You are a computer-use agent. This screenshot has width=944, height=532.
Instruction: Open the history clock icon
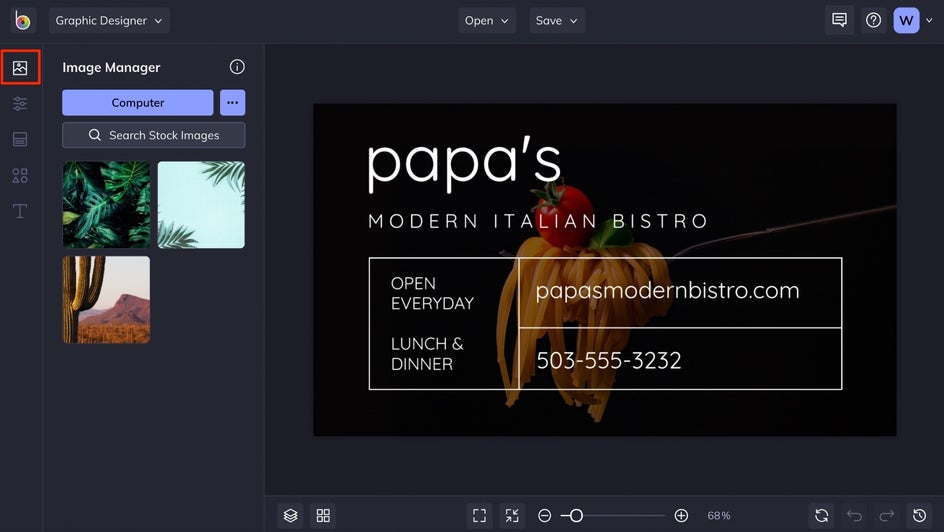point(919,515)
